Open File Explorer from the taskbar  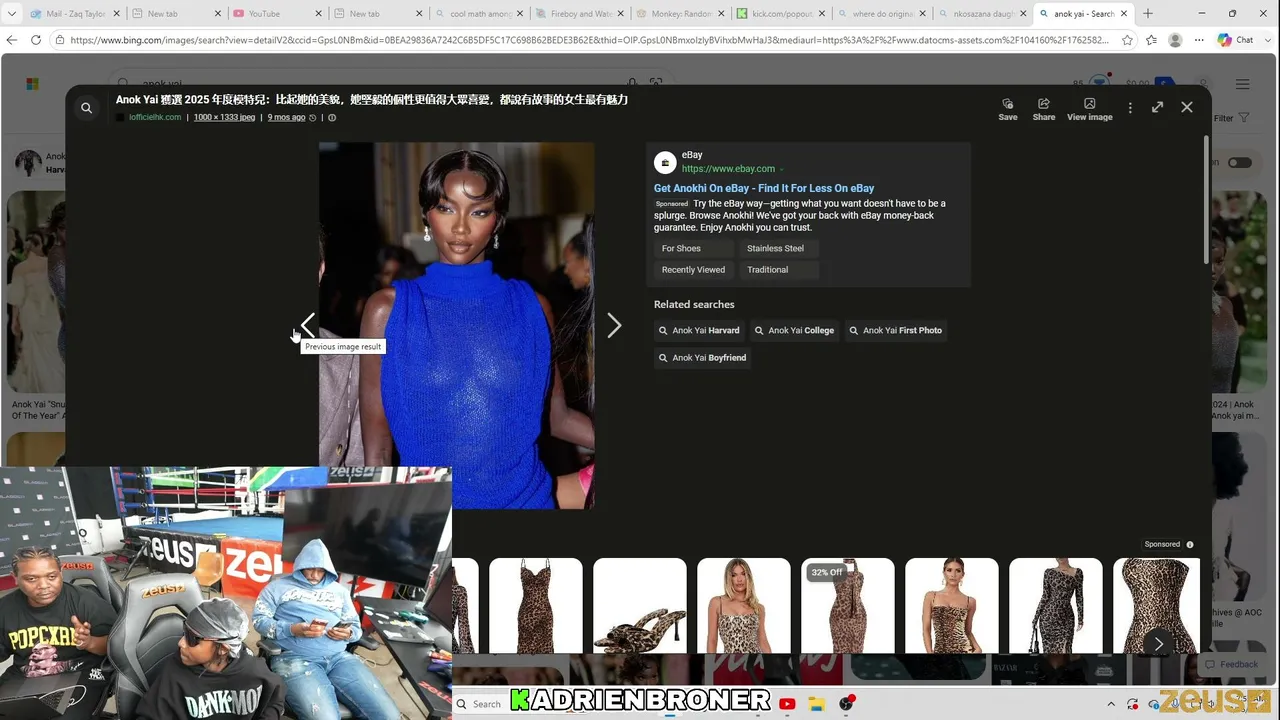[x=816, y=704]
